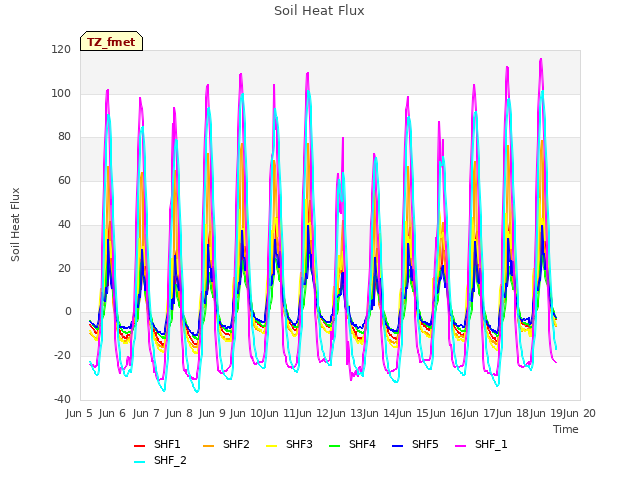Click the orange SHF2 legend swatch
Screen dimensions: 640x480
tap(209, 446)
